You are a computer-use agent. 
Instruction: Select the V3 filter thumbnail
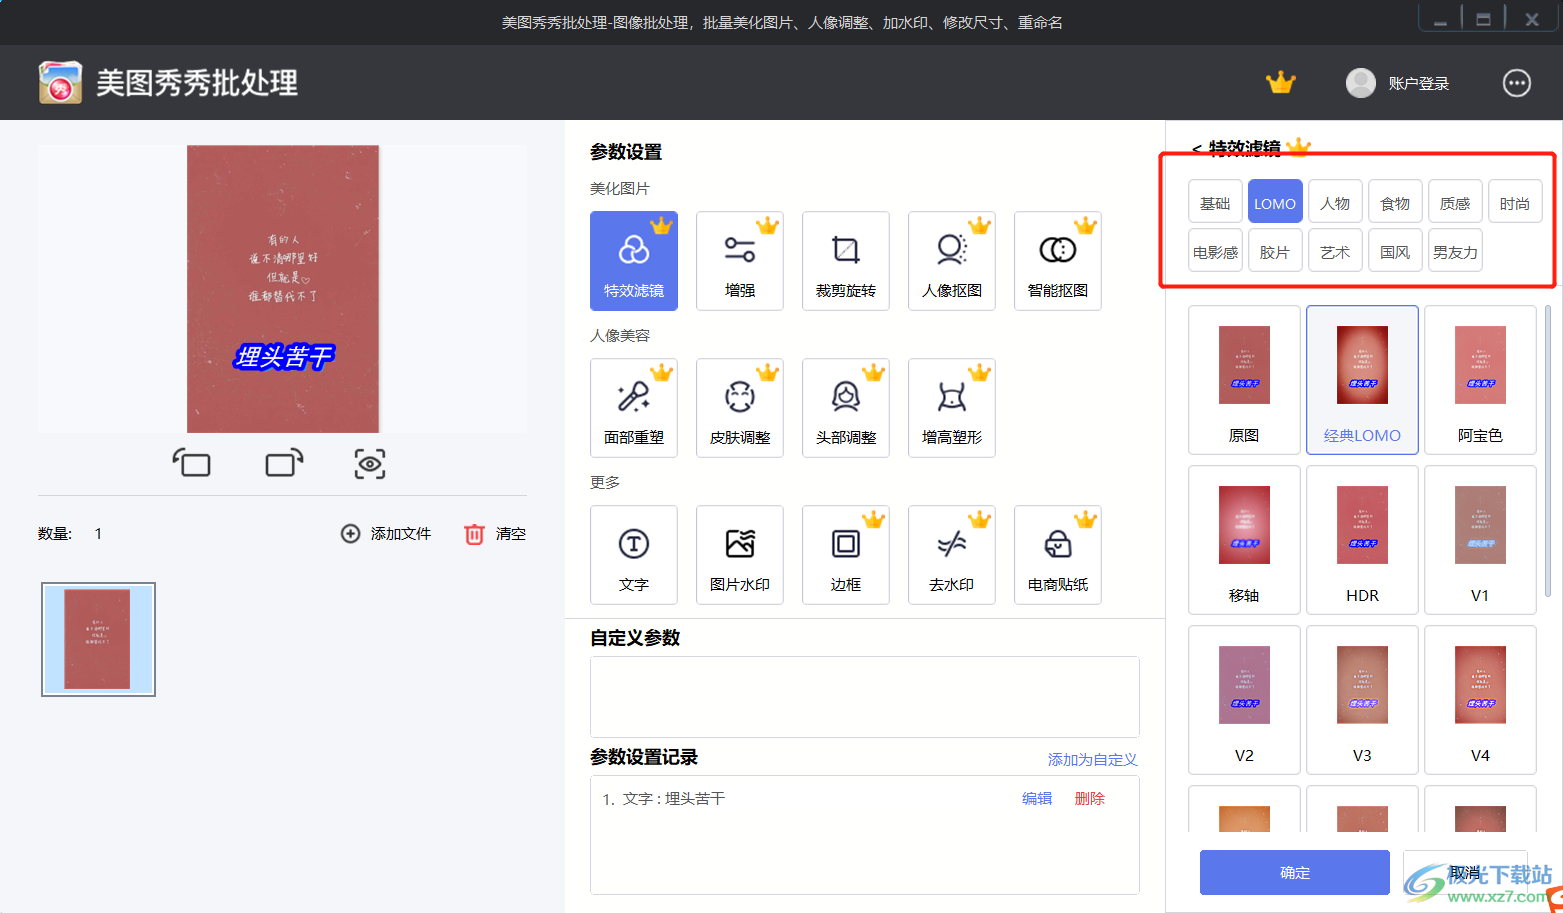[1362, 700]
